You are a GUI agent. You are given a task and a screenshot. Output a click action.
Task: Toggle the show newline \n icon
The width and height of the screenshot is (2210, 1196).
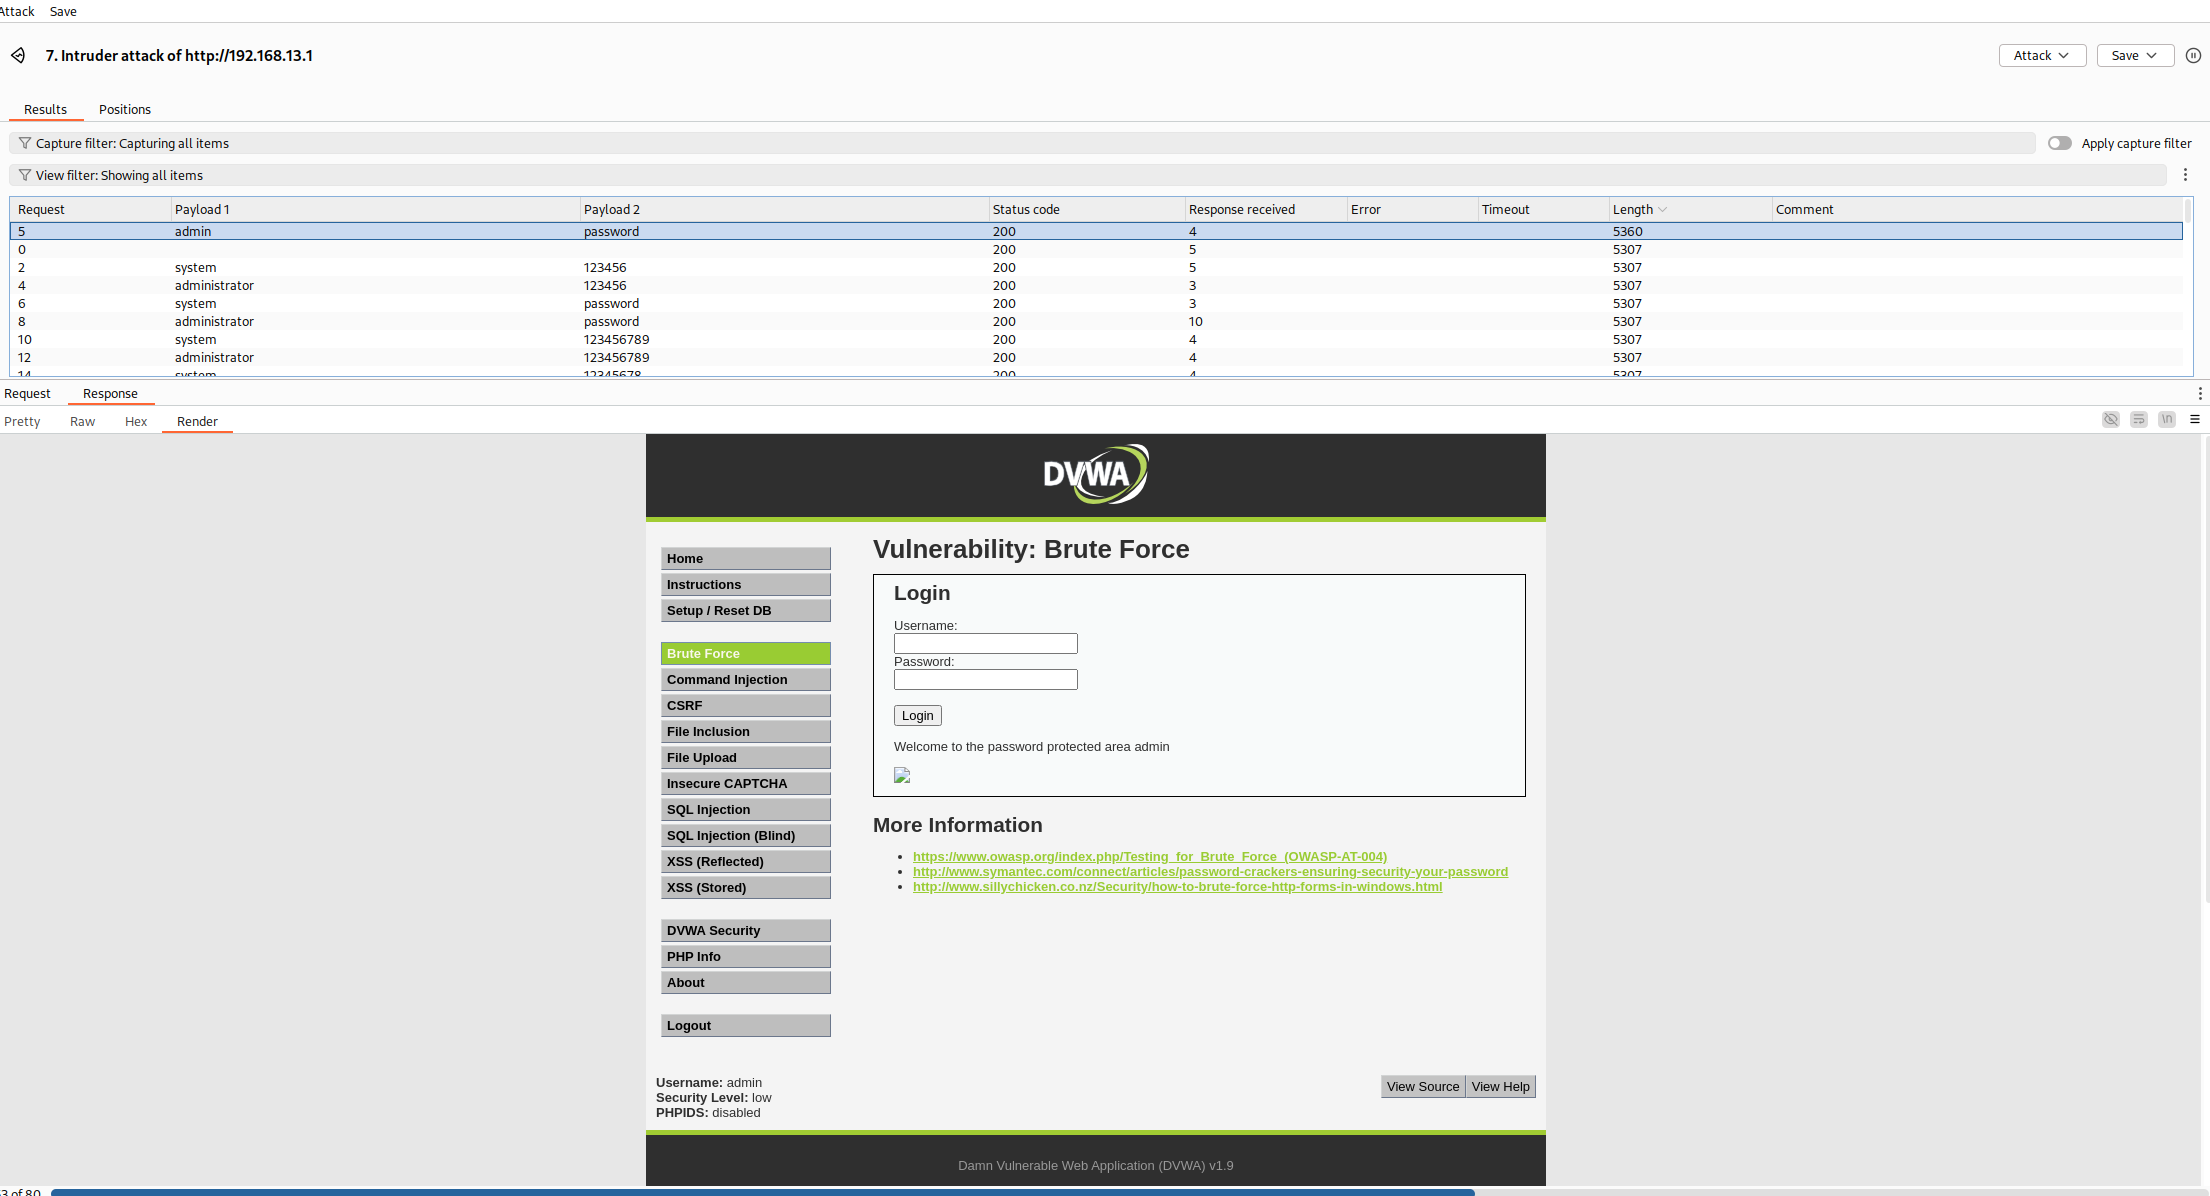[2166, 420]
